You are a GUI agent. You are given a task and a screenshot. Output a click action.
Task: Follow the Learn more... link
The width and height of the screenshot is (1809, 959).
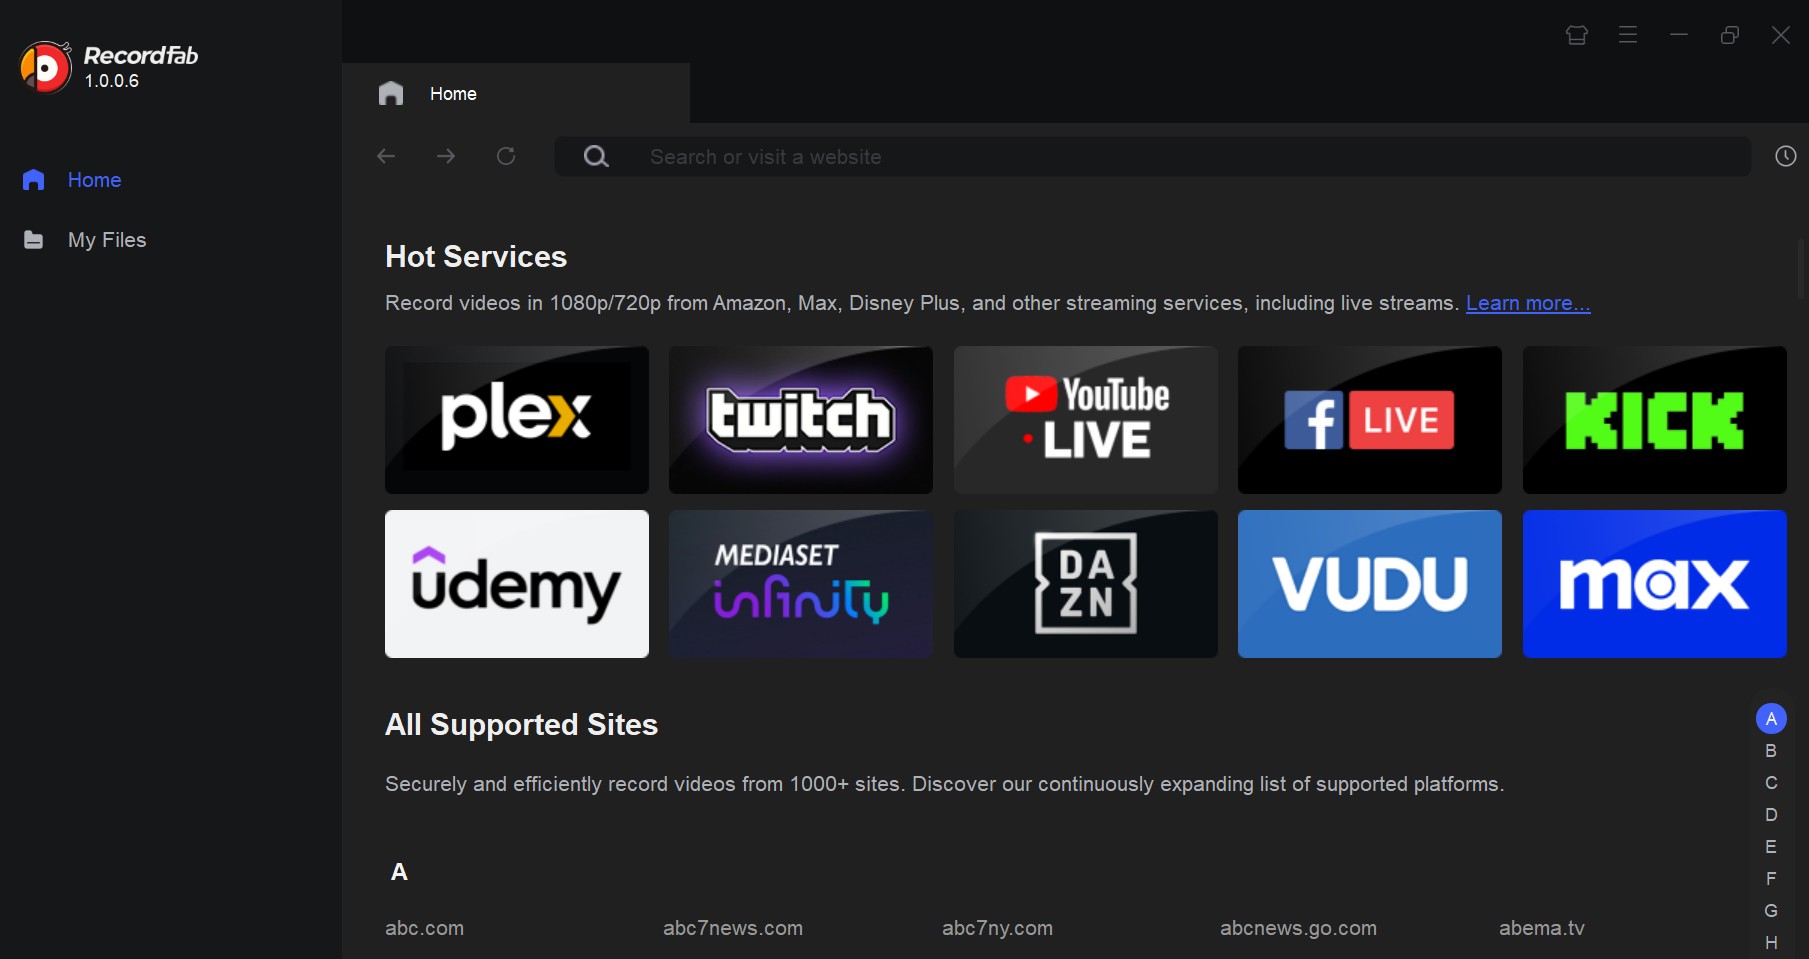pyautogui.click(x=1528, y=303)
